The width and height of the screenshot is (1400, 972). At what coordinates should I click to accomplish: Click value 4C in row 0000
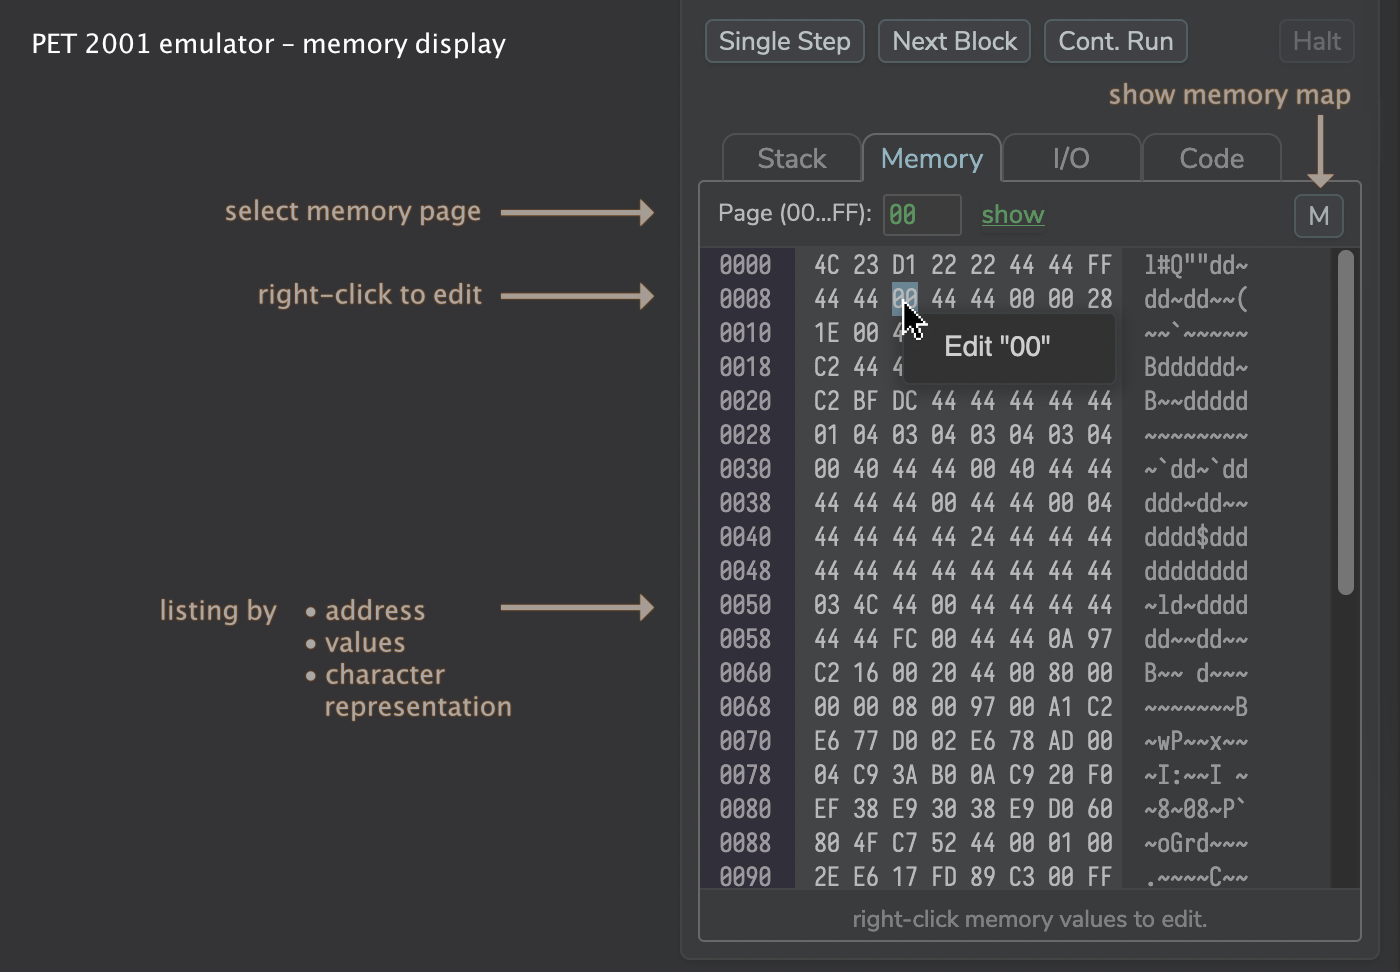(827, 265)
